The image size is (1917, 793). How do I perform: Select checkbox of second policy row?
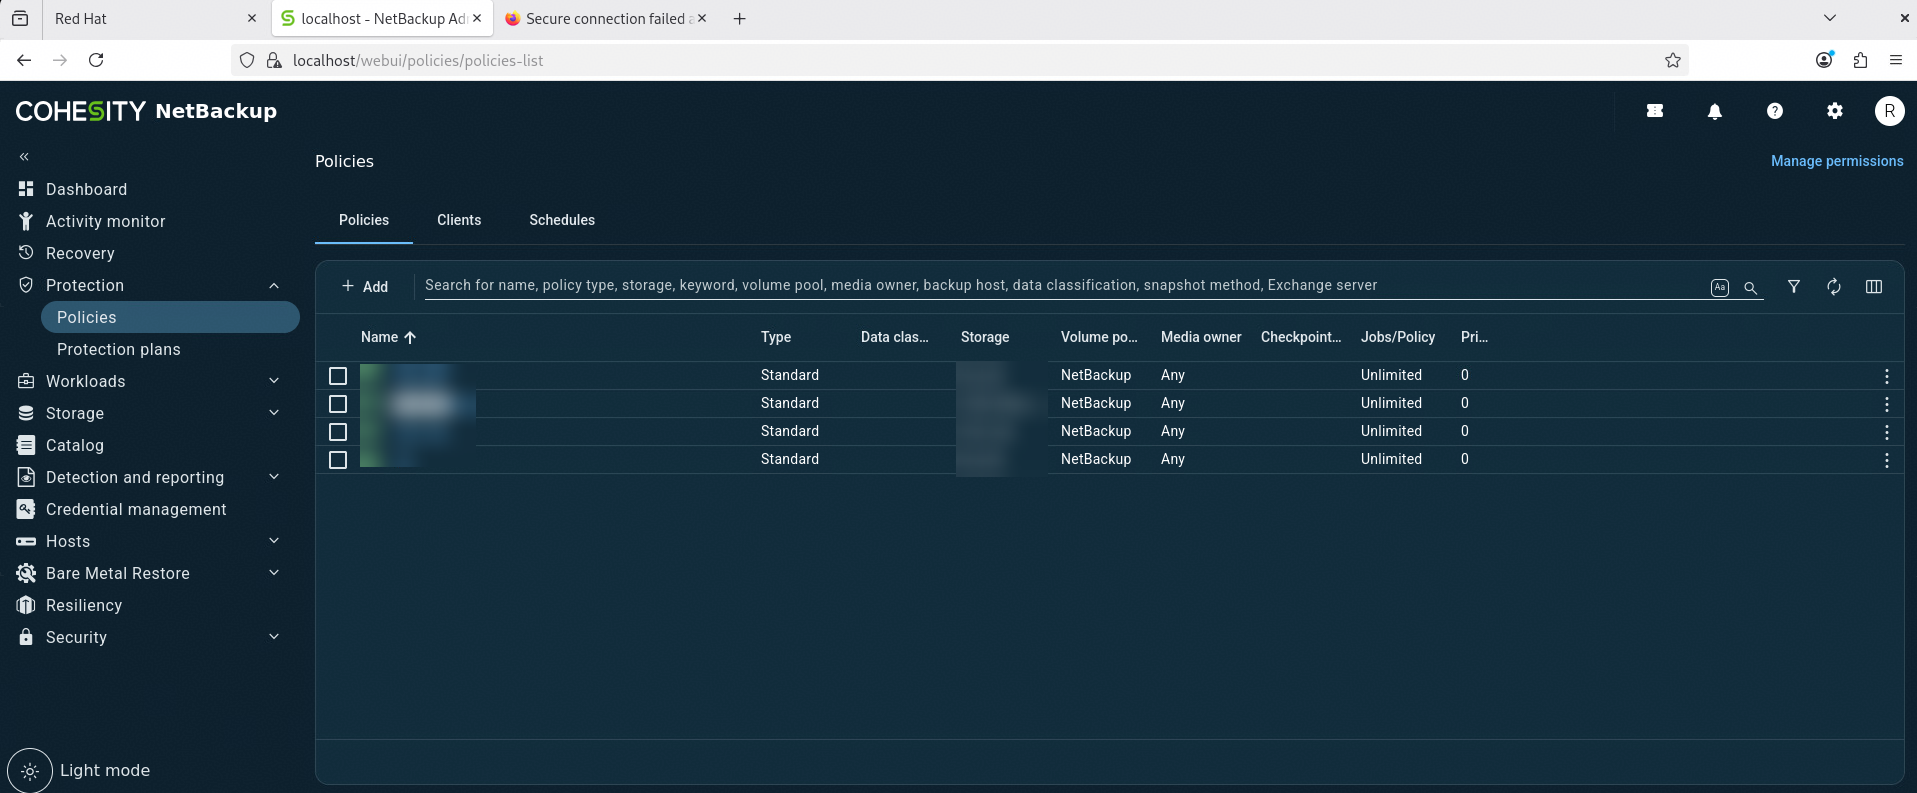[x=338, y=404]
